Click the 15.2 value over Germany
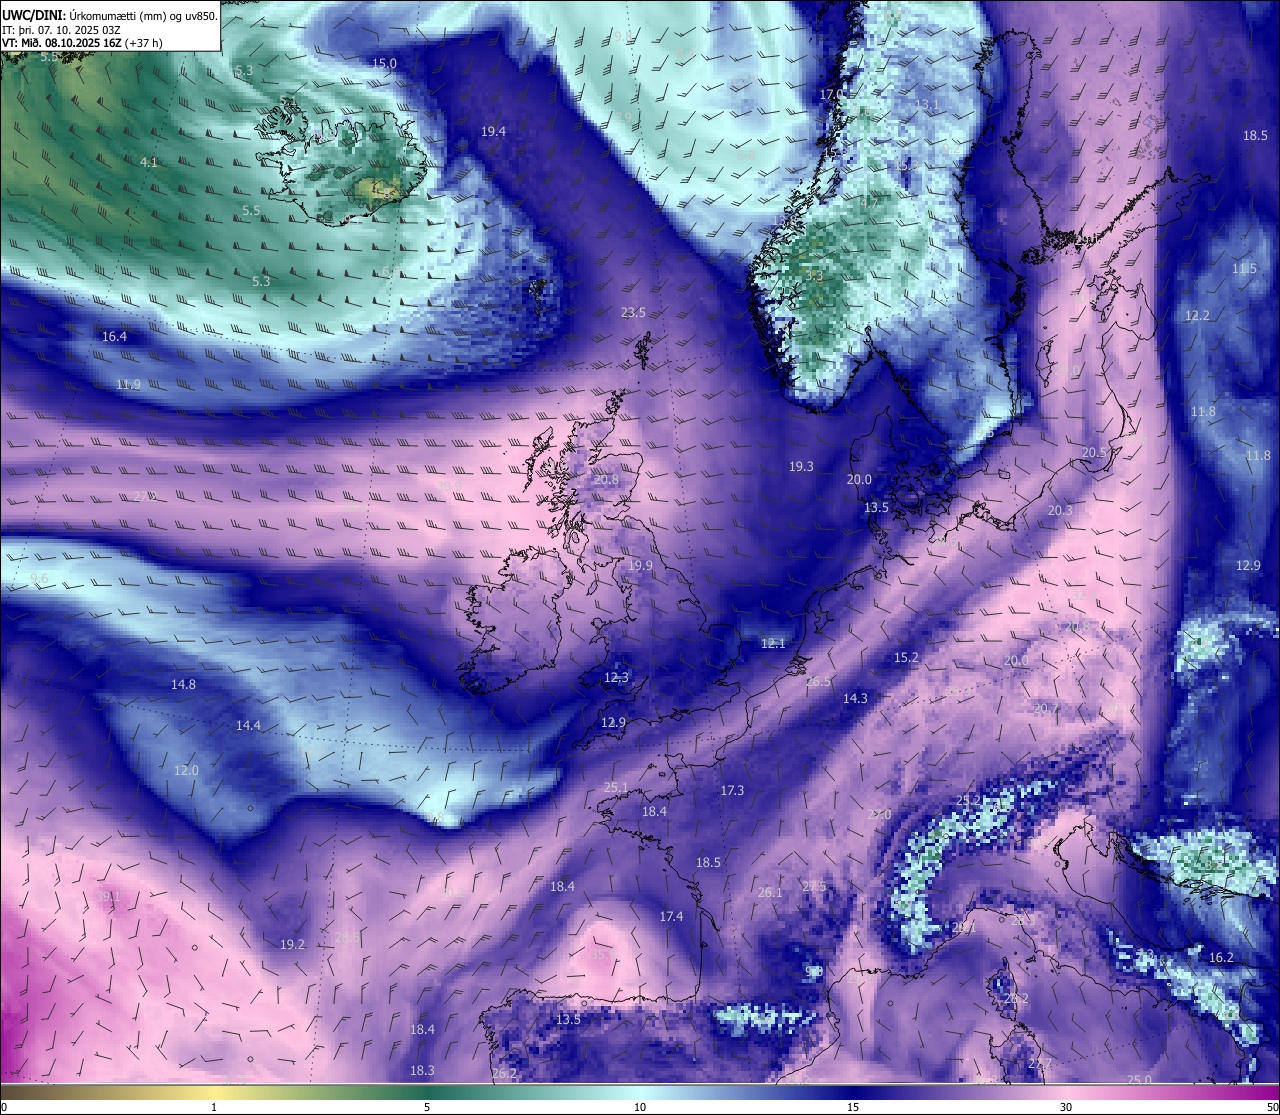1280x1115 pixels. [x=906, y=657]
